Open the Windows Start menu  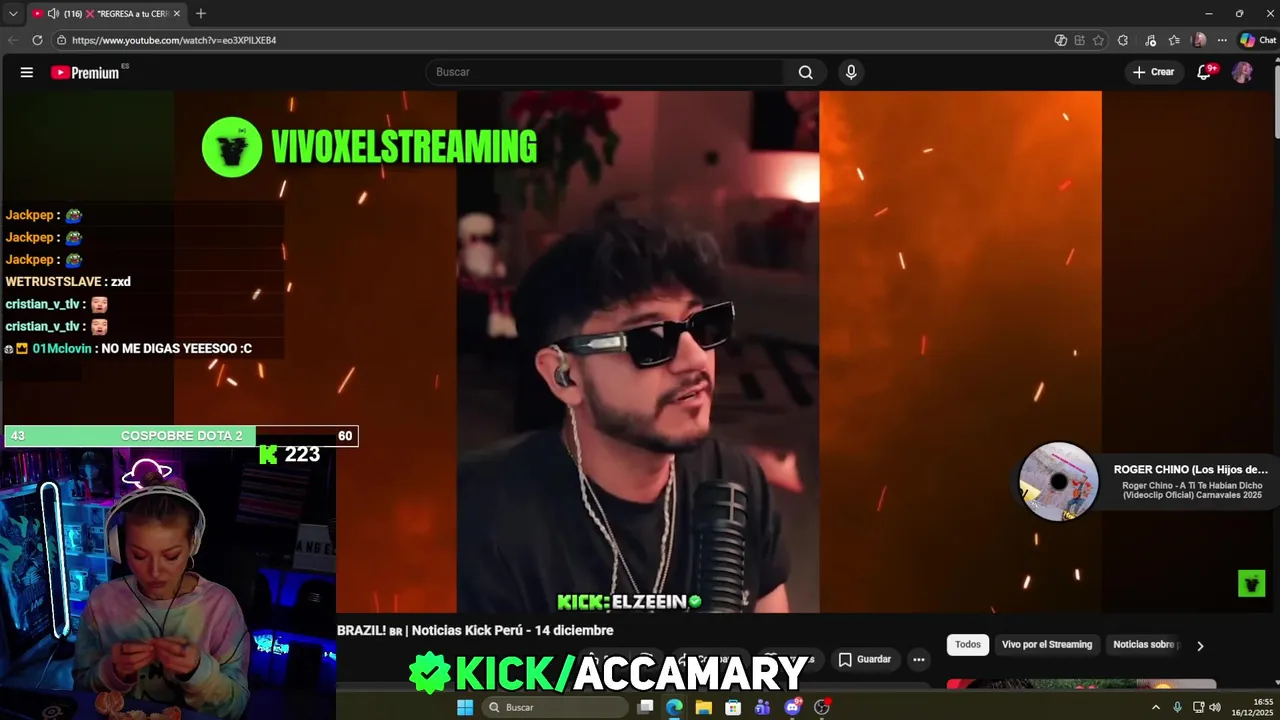pyautogui.click(x=465, y=707)
